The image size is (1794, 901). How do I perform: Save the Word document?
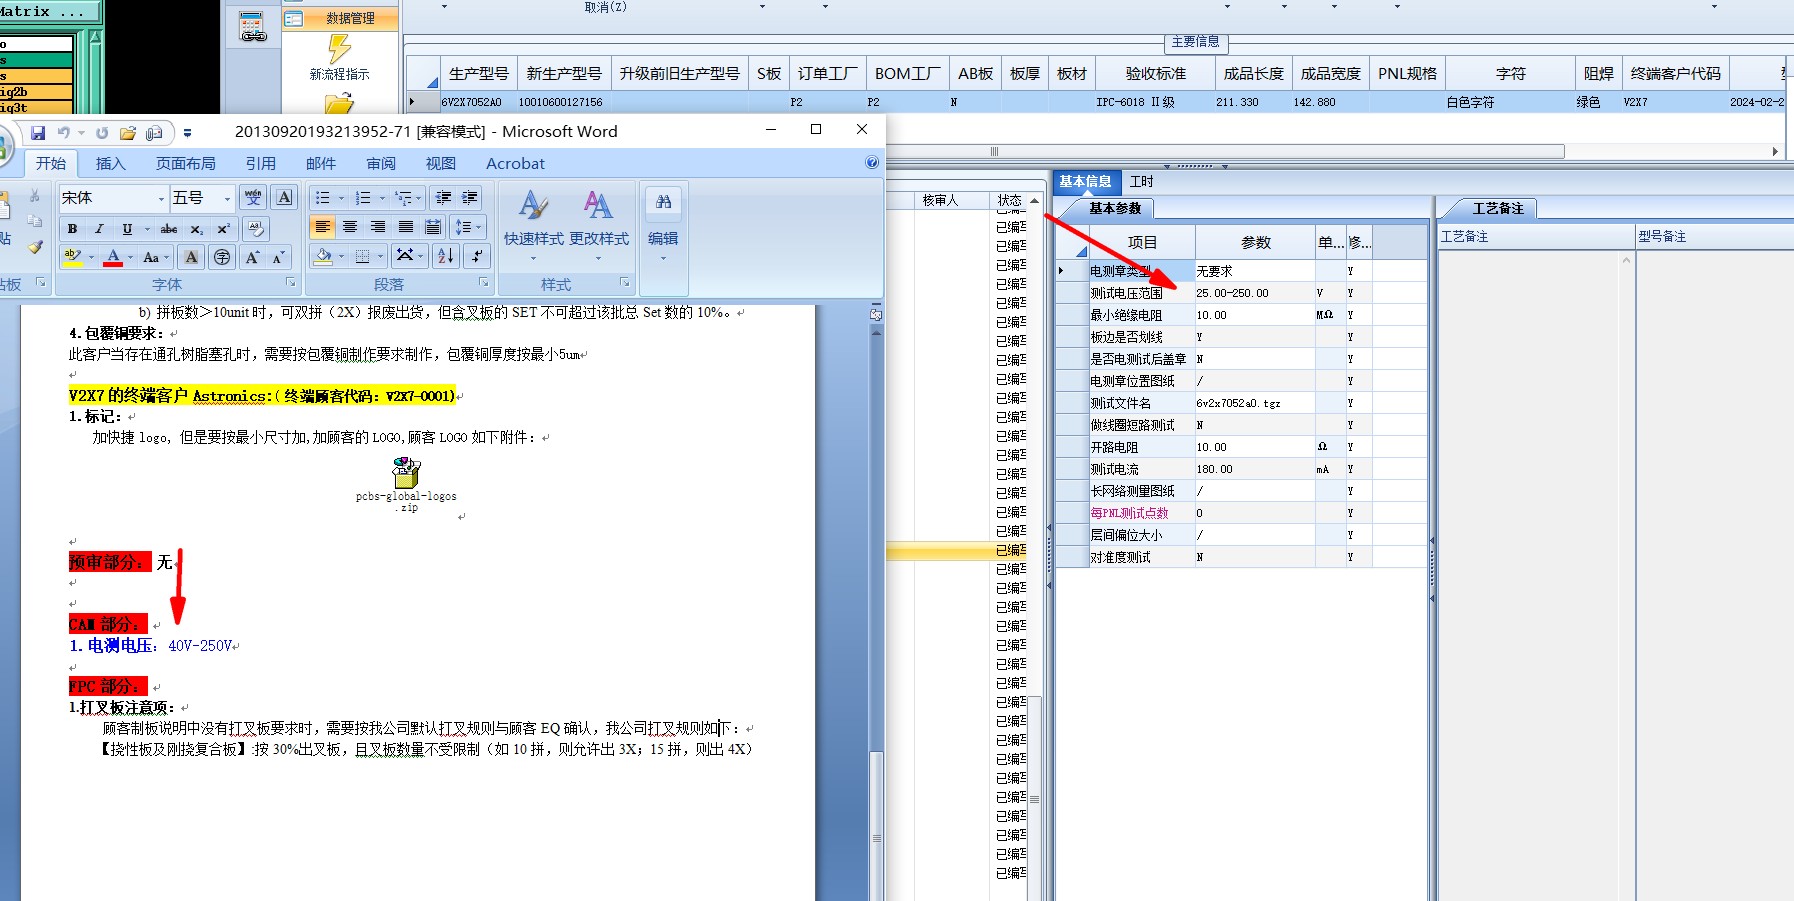pos(38,133)
